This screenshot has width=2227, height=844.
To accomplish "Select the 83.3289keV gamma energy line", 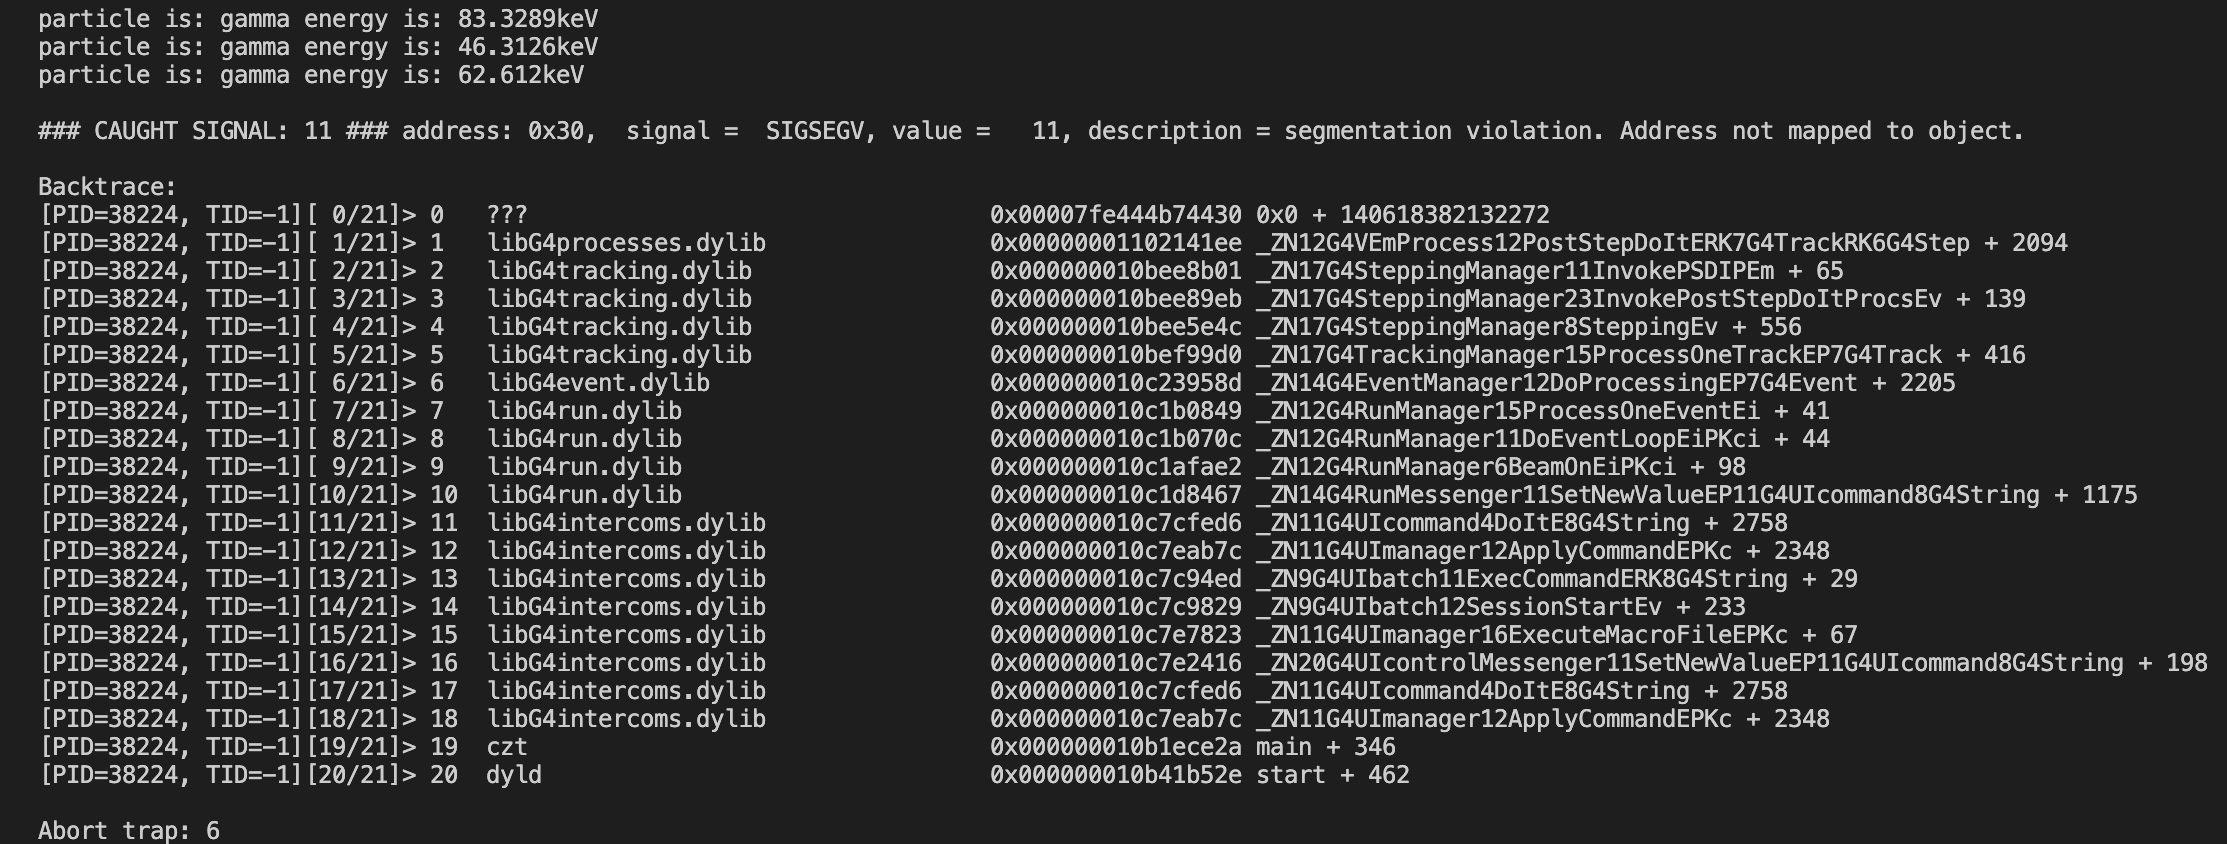I will coord(318,19).
